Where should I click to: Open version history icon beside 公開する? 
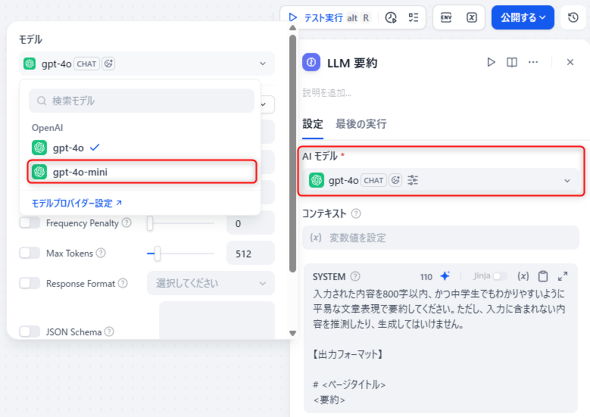(573, 17)
